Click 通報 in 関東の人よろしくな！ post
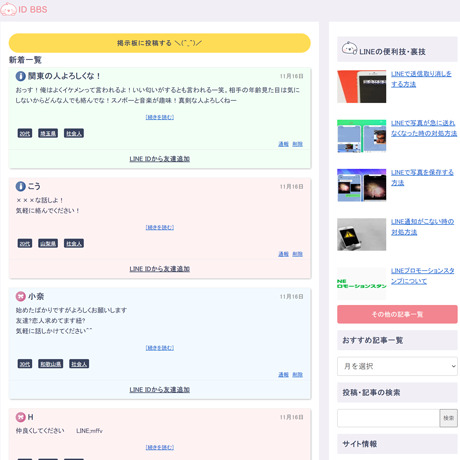Image resolution: width=460 pixels, height=460 pixels. (283, 144)
